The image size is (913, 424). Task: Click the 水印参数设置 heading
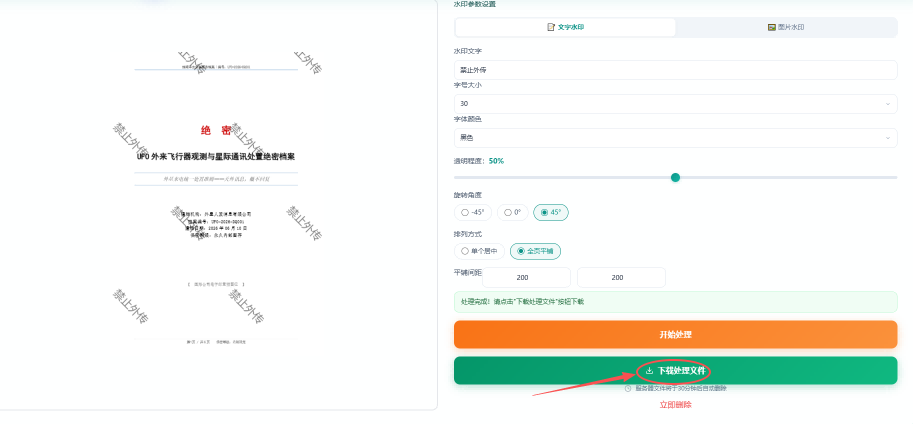pyautogui.click(x=475, y=4)
